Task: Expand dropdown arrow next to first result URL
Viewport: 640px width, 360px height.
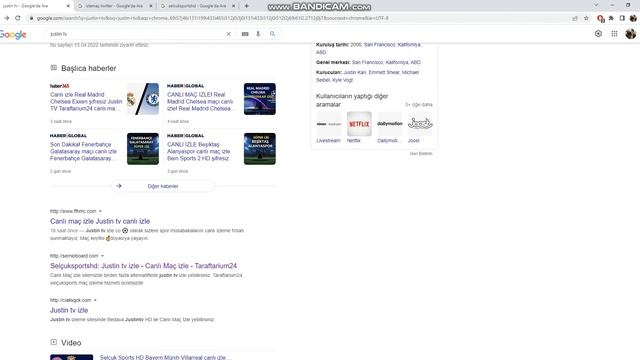Action: coord(100,211)
